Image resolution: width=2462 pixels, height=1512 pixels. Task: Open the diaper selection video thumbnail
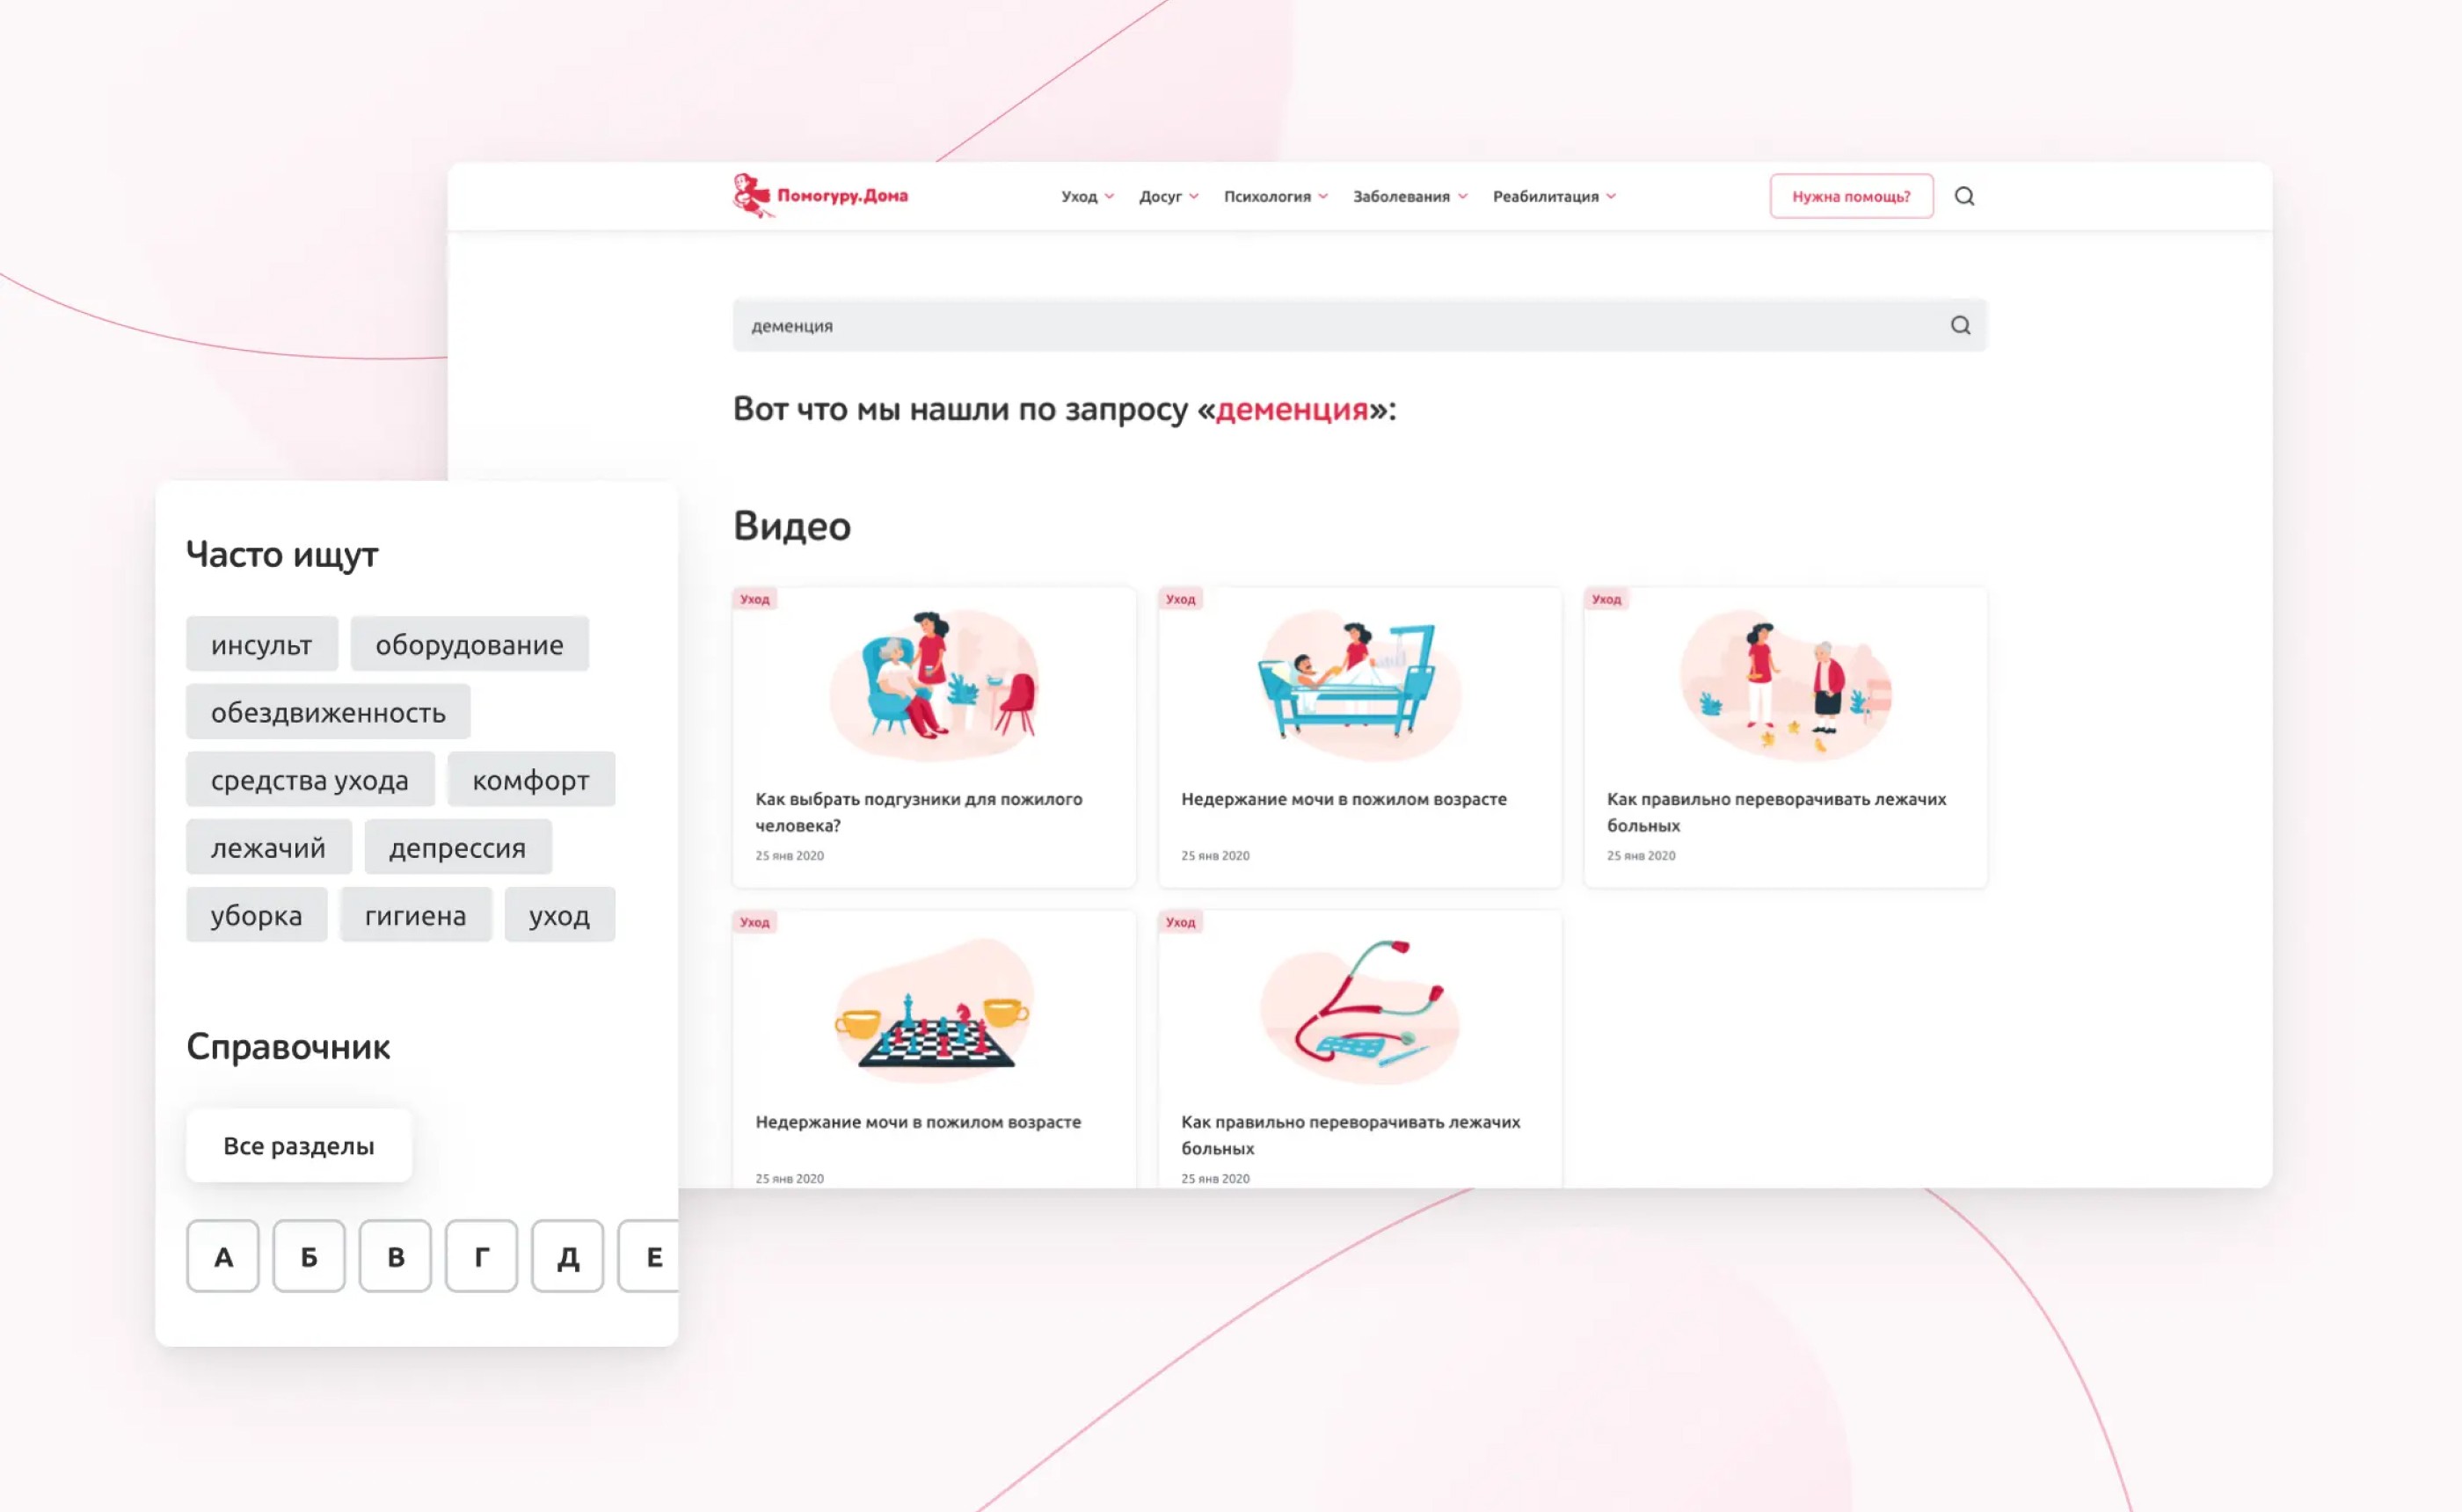[x=934, y=685]
